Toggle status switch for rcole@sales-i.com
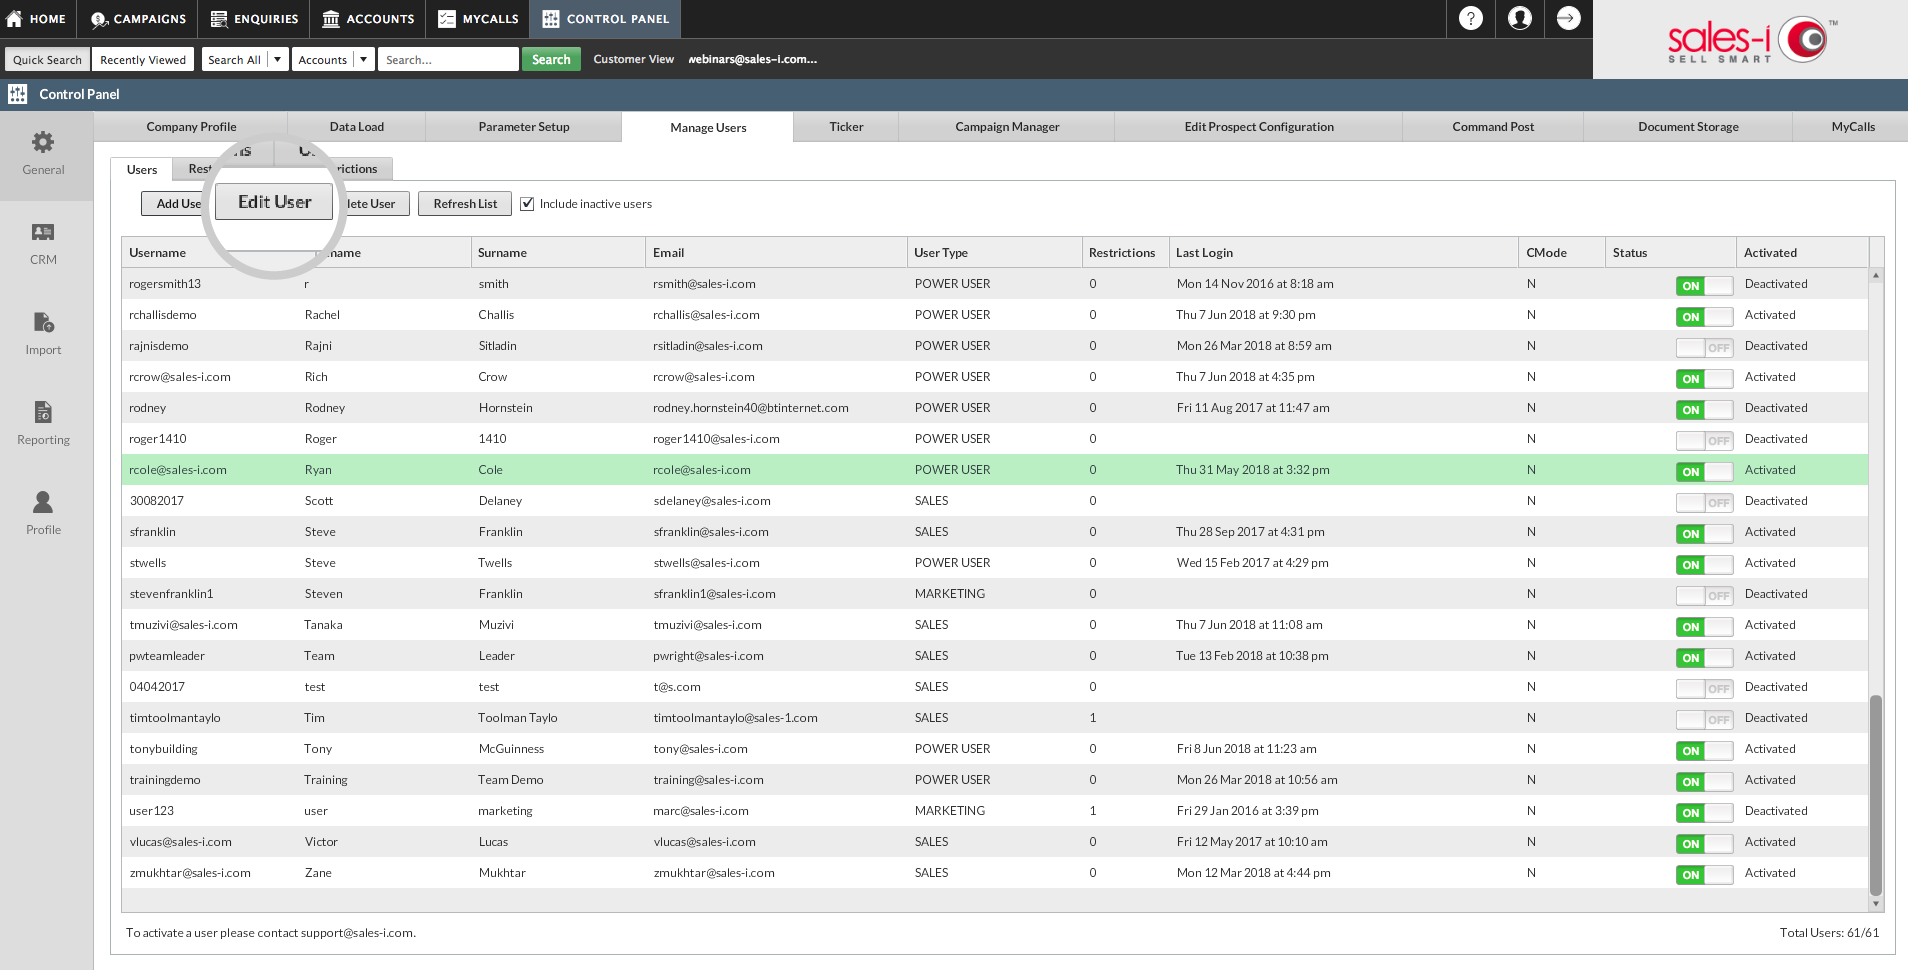This screenshot has width=1908, height=970. pyautogui.click(x=1704, y=472)
